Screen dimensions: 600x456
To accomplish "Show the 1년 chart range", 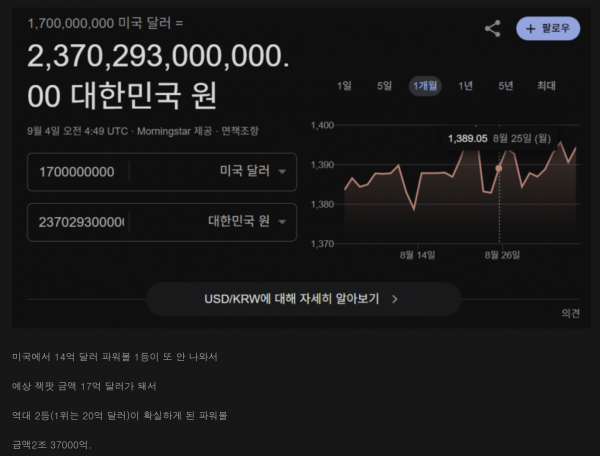I will (x=465, y=86).
